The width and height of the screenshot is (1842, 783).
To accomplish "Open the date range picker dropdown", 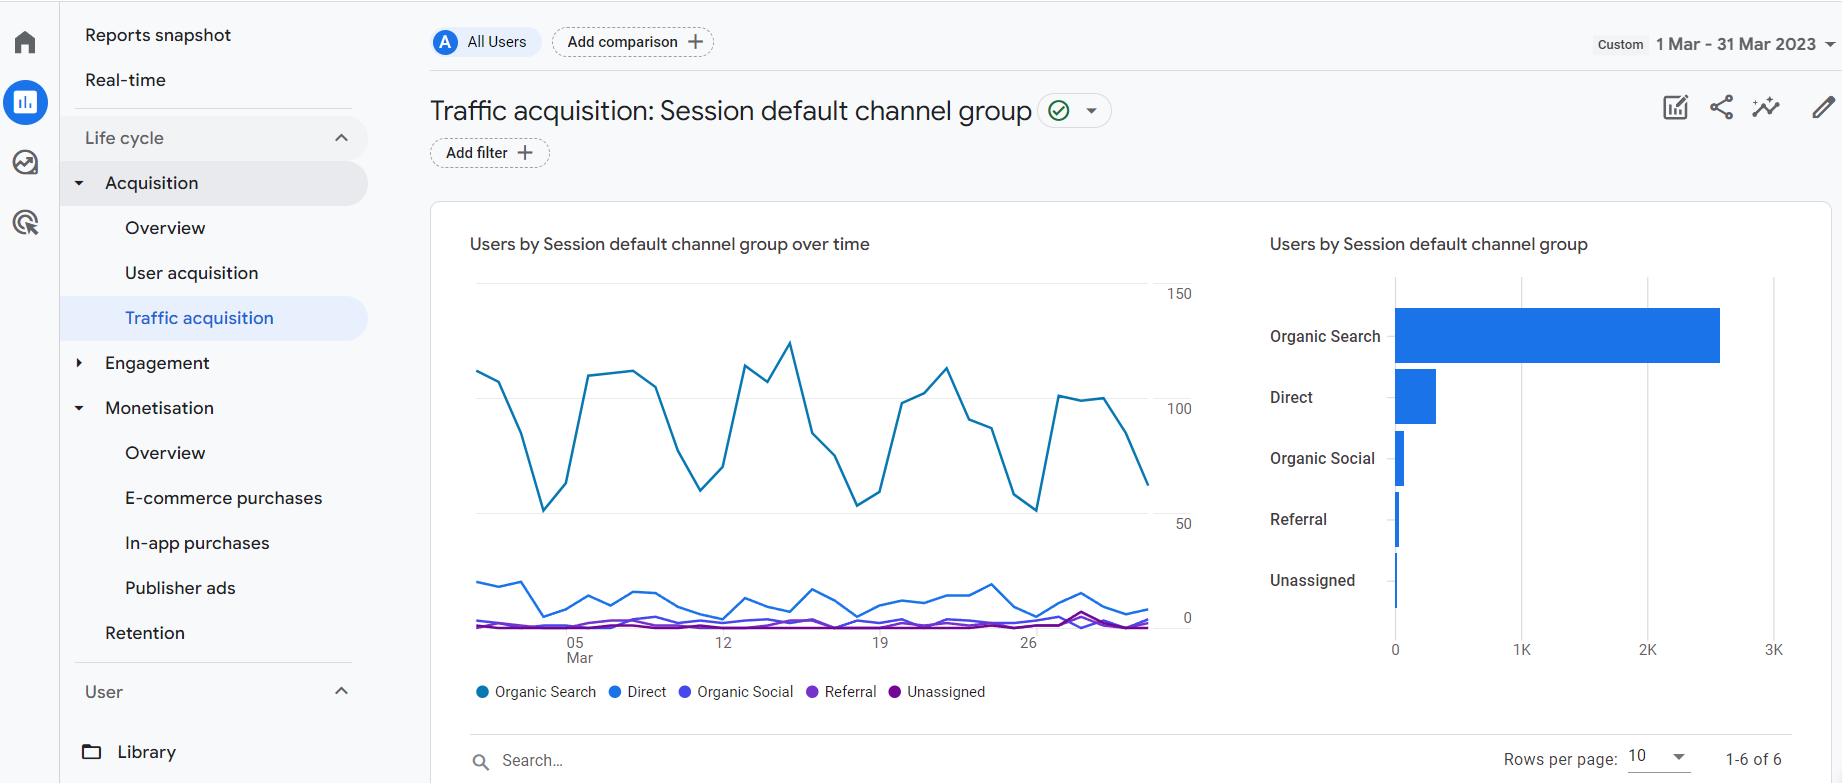I will (1745, 44).
